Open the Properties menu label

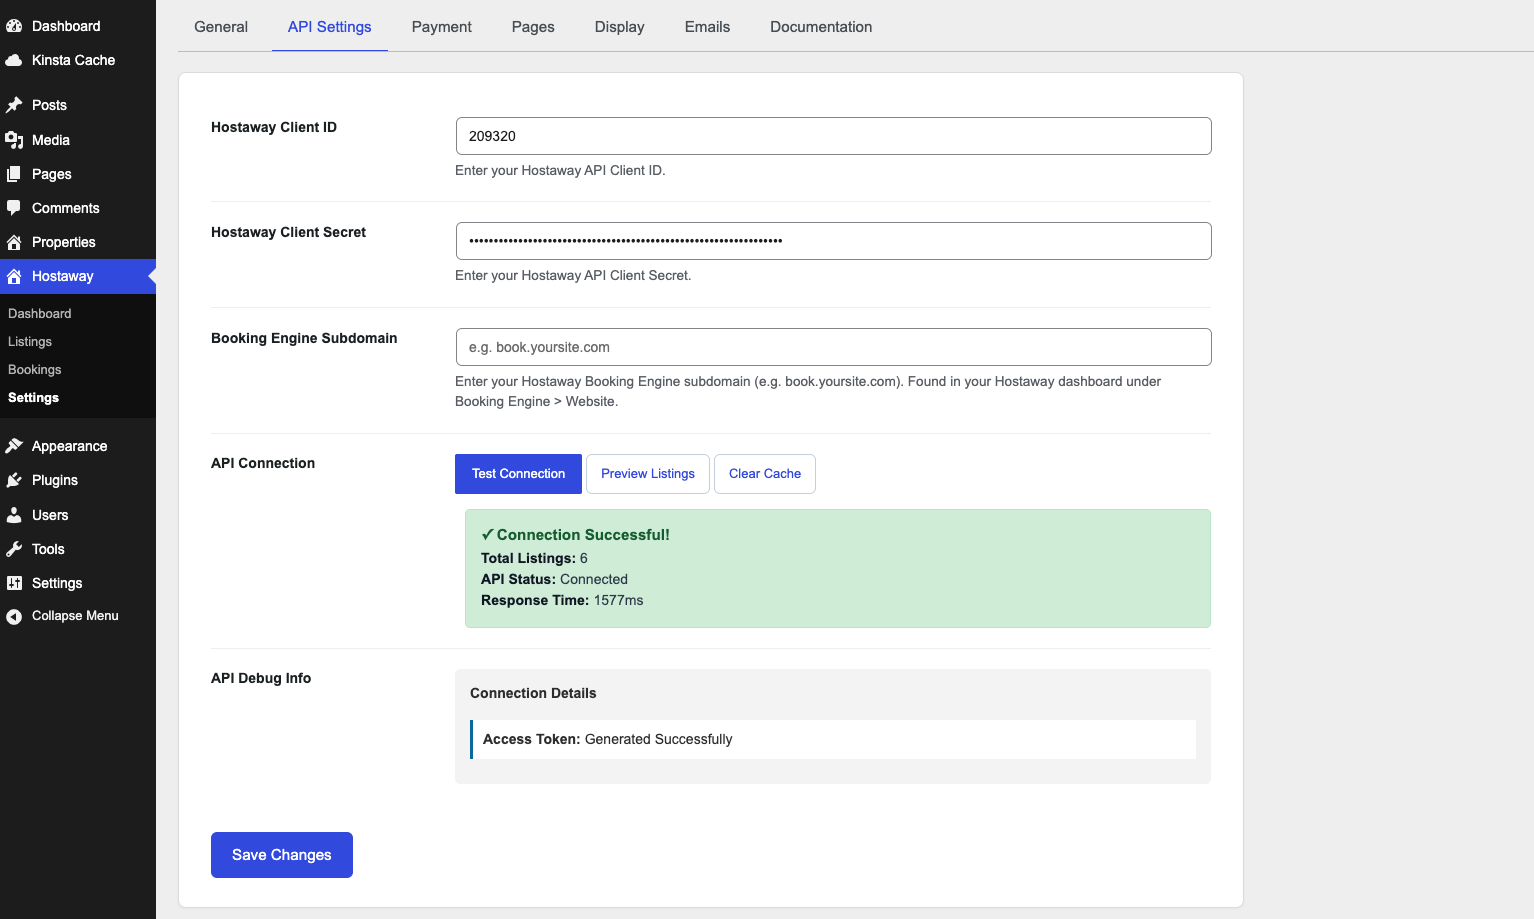coord(64,242)
